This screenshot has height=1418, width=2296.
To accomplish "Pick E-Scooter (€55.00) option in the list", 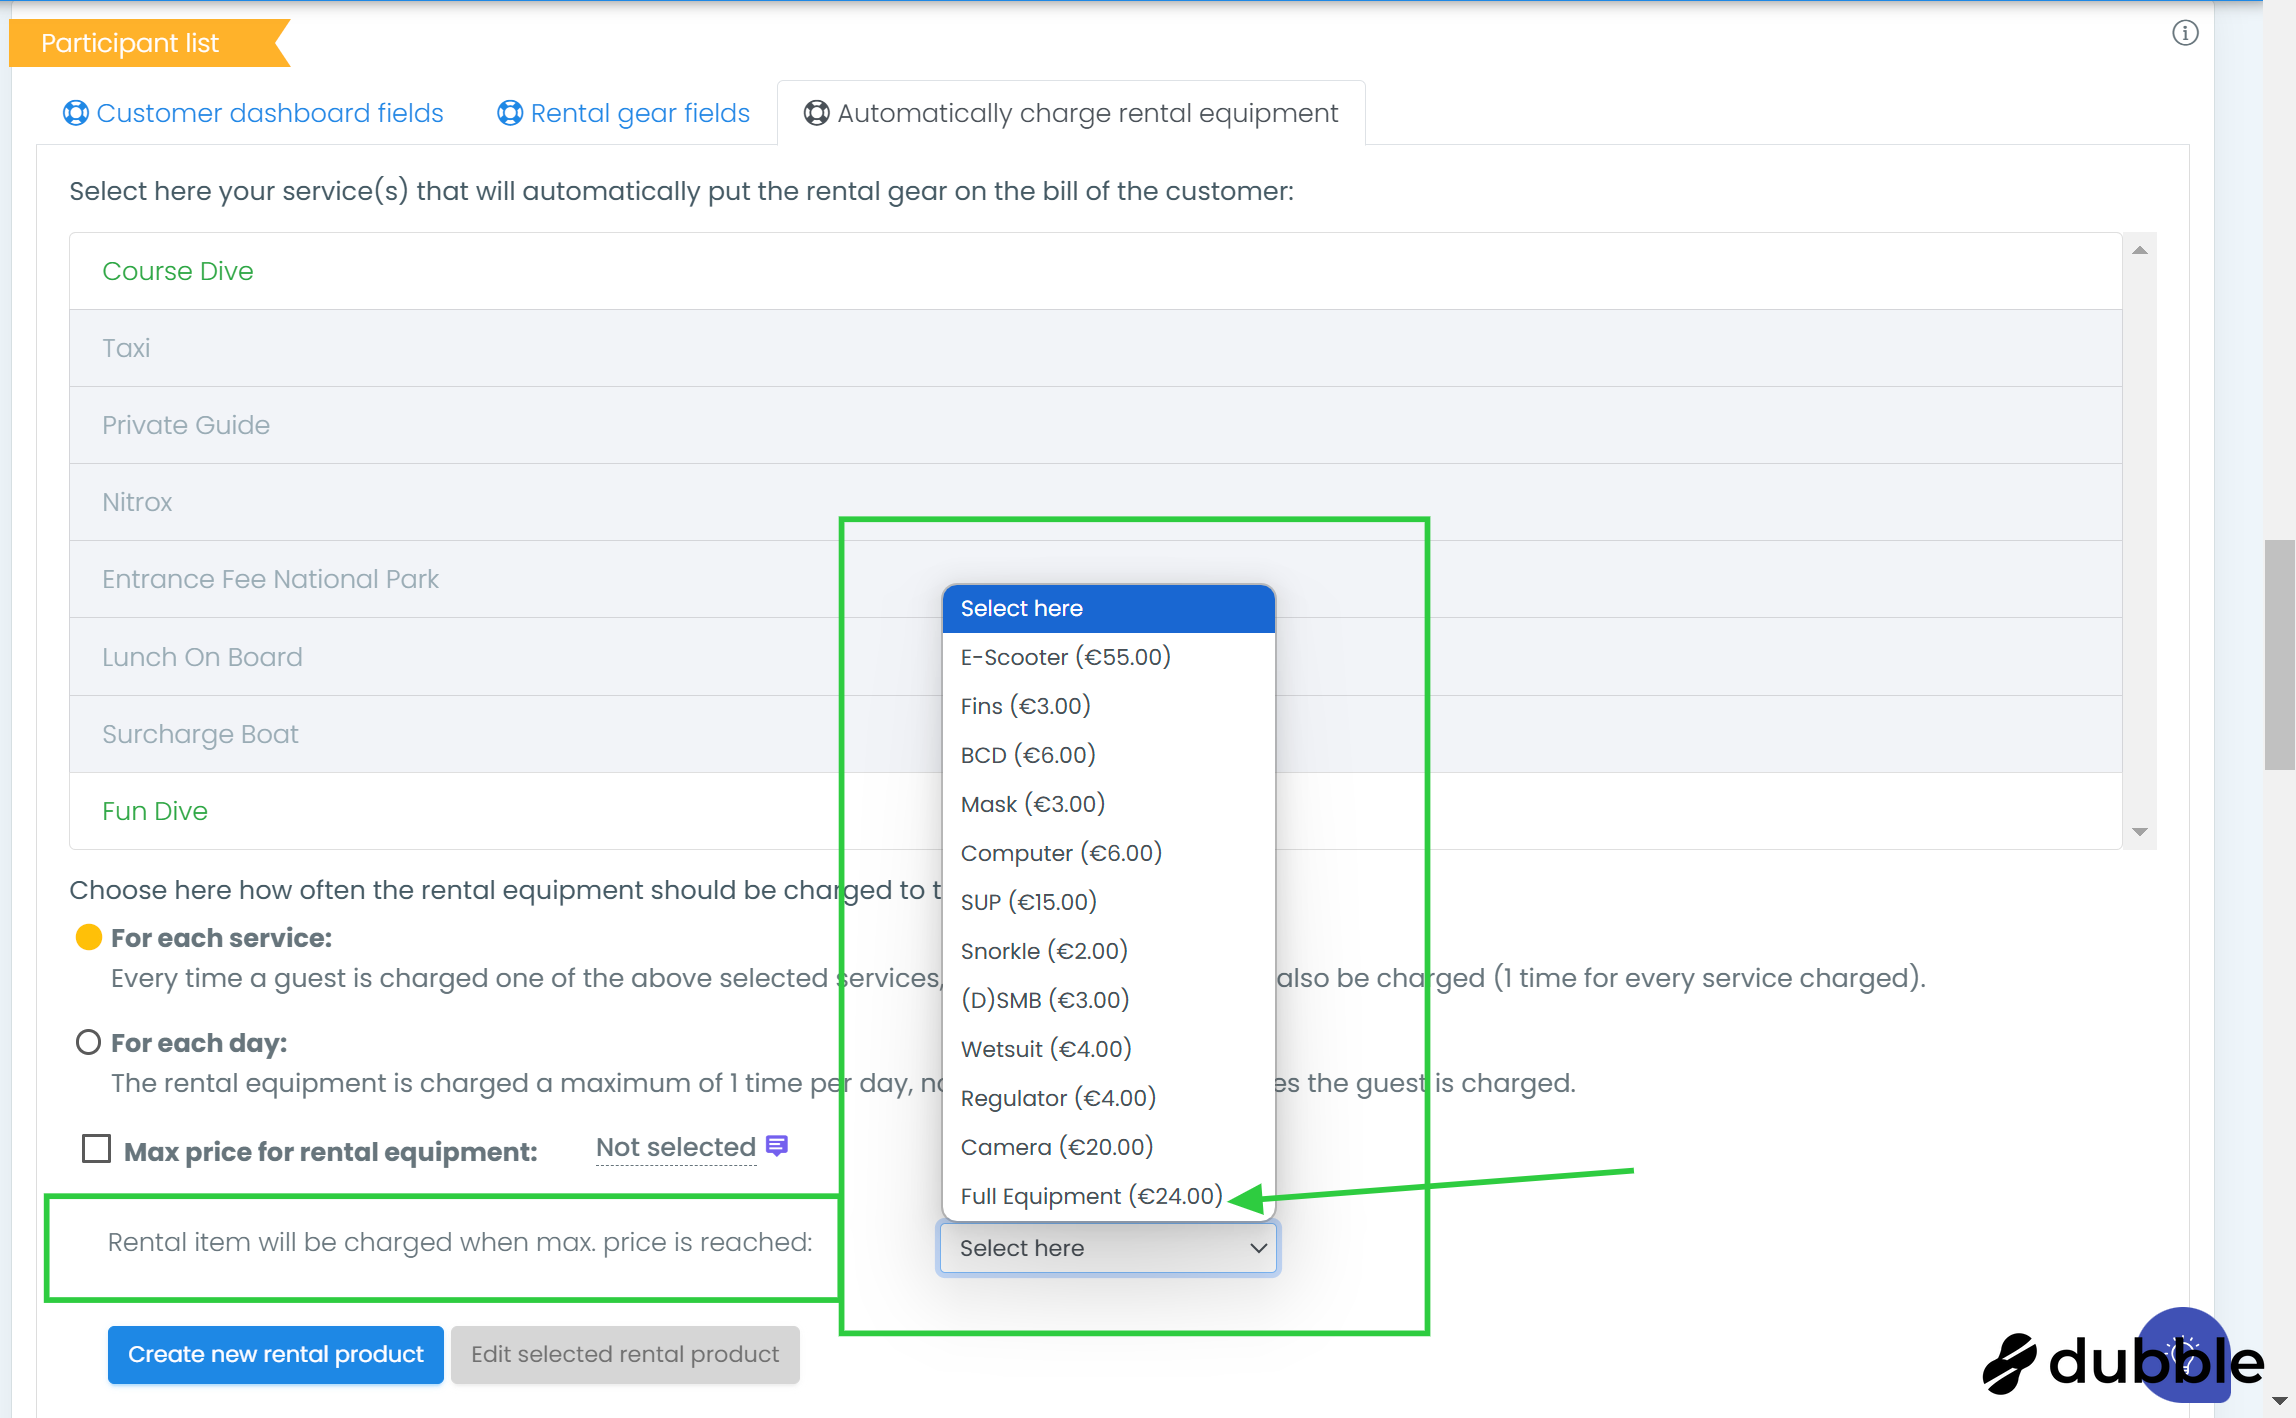I will [x=1065, y=657].
